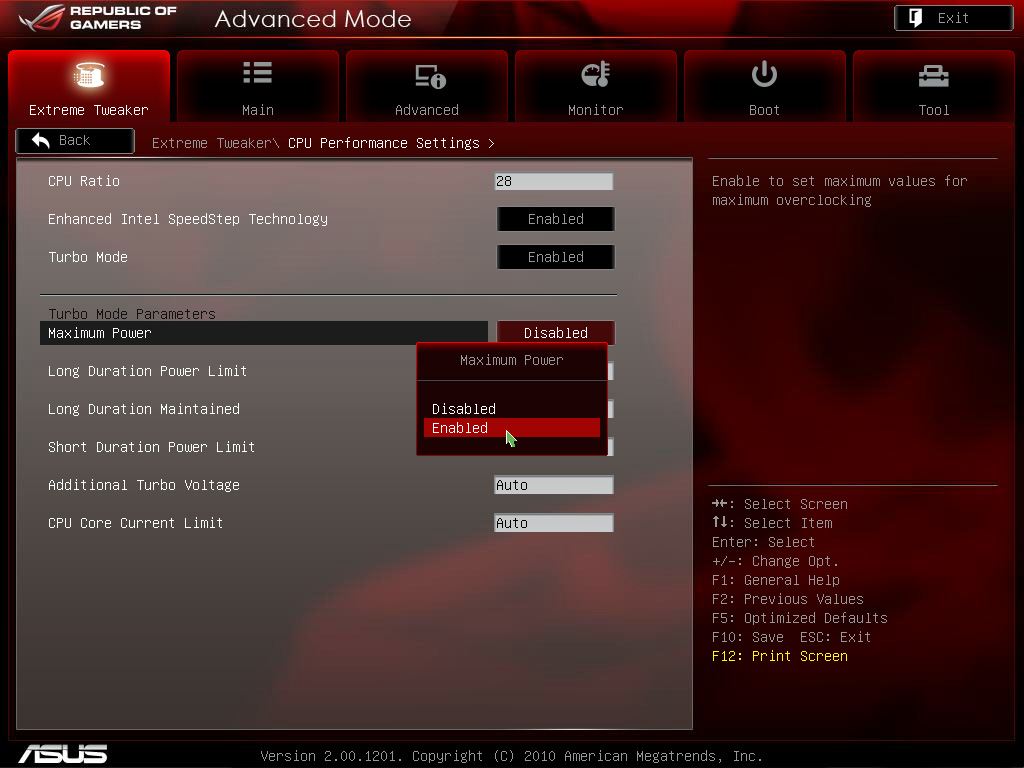Click the Exit door icon
This screenshot has height=768, width=1024.
pos(914,18)
